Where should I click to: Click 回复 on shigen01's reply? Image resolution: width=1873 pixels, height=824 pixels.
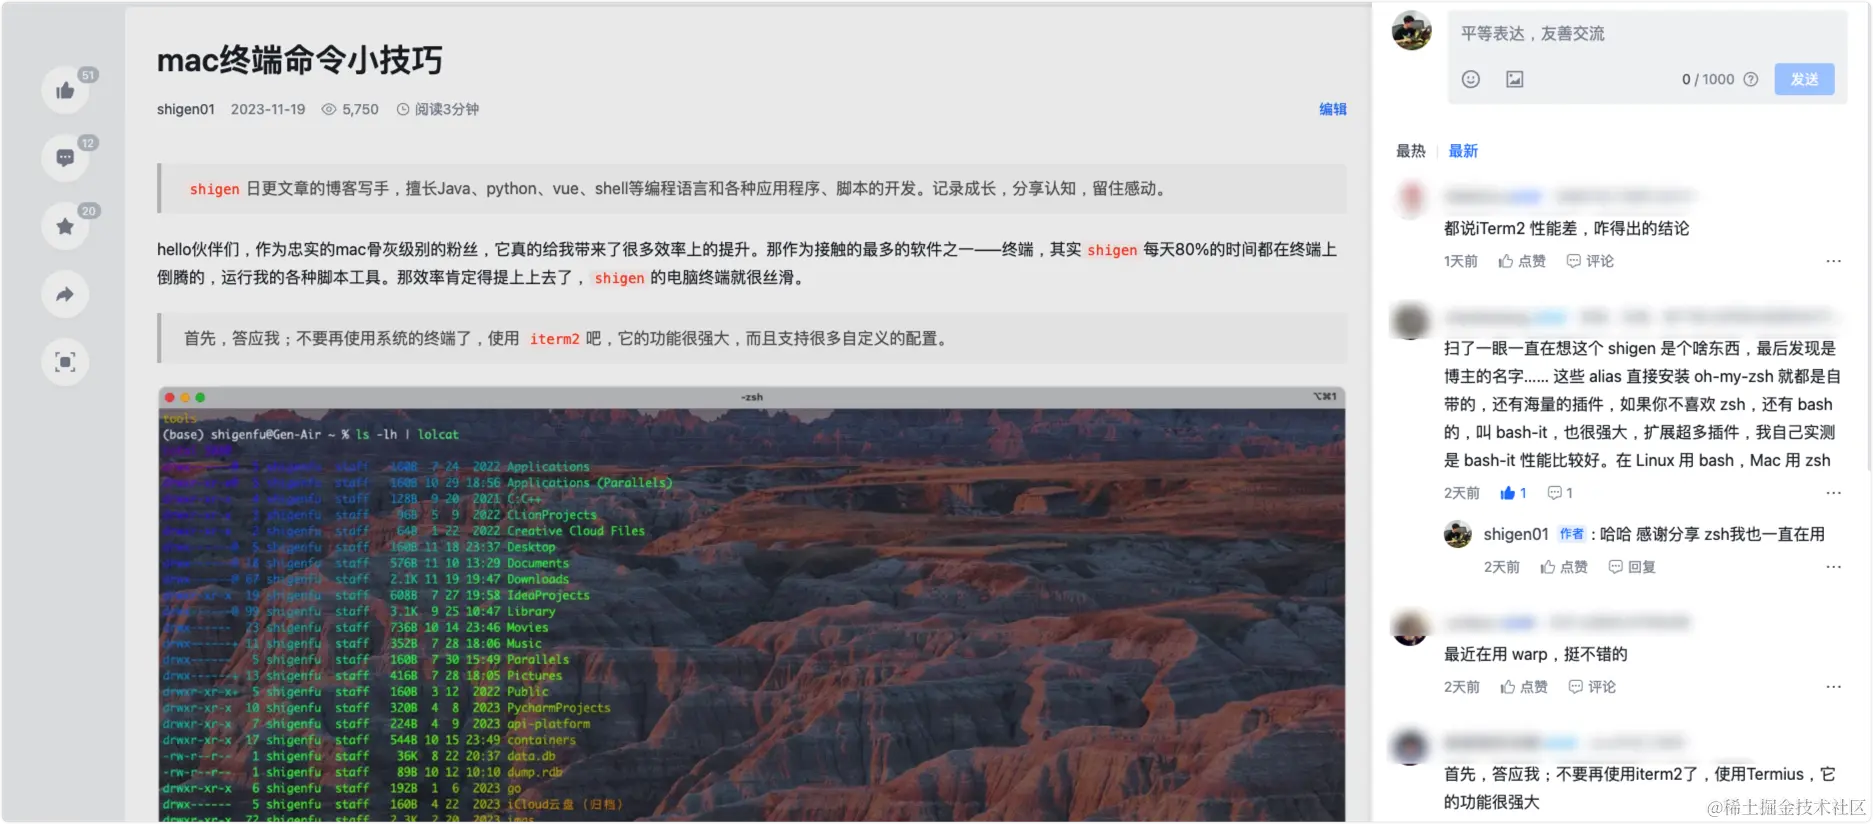click(1632, 567)
